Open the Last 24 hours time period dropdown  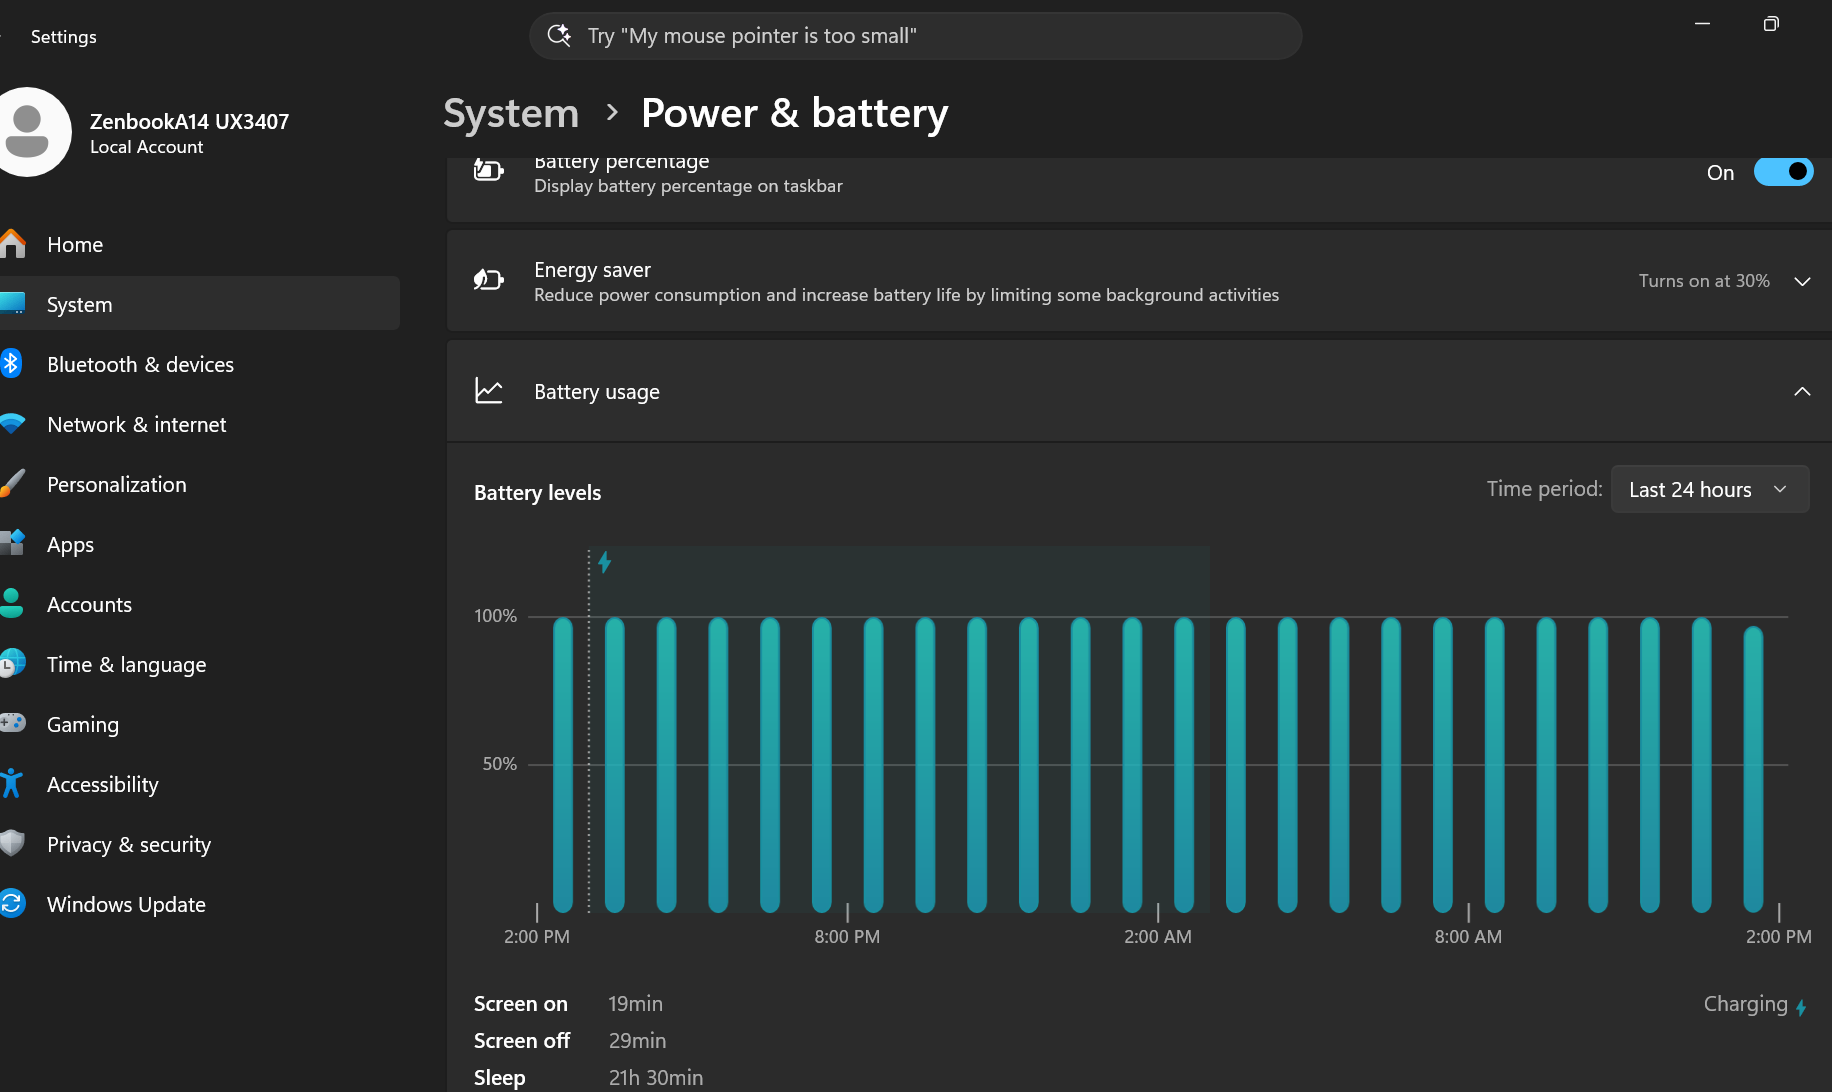(x=1710, y=489)
